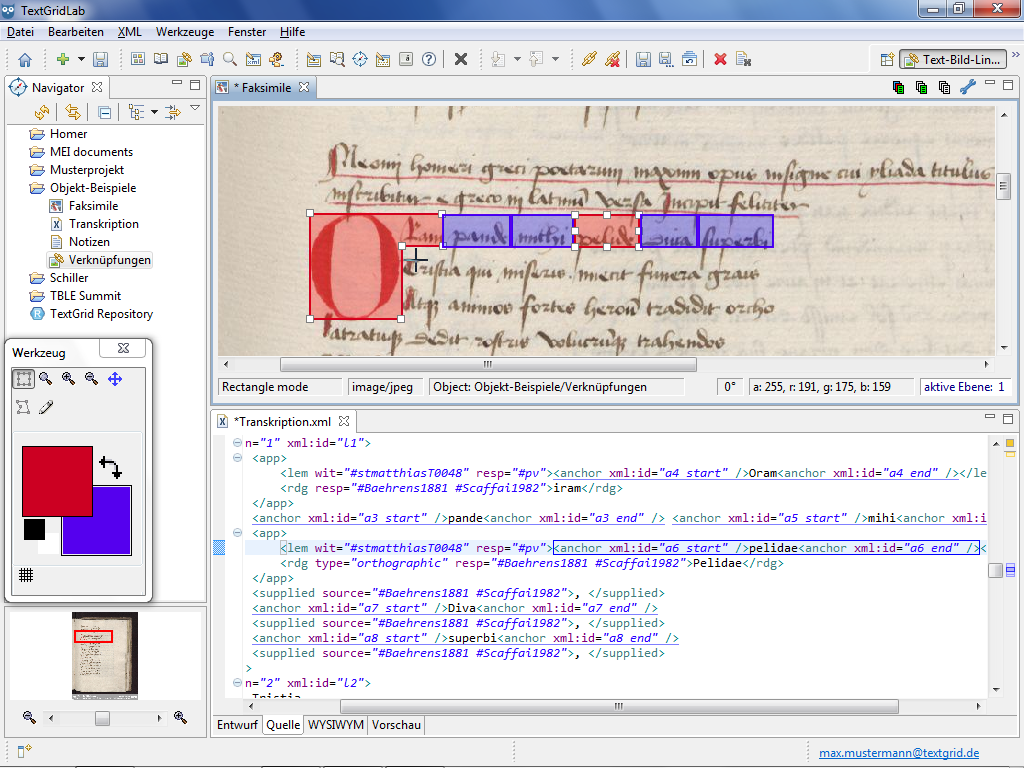This screenshot has height=768, width=1024.
Task: Open the Transkription item in Navigator
Action: pyautogui.click(x=104, y=224)
